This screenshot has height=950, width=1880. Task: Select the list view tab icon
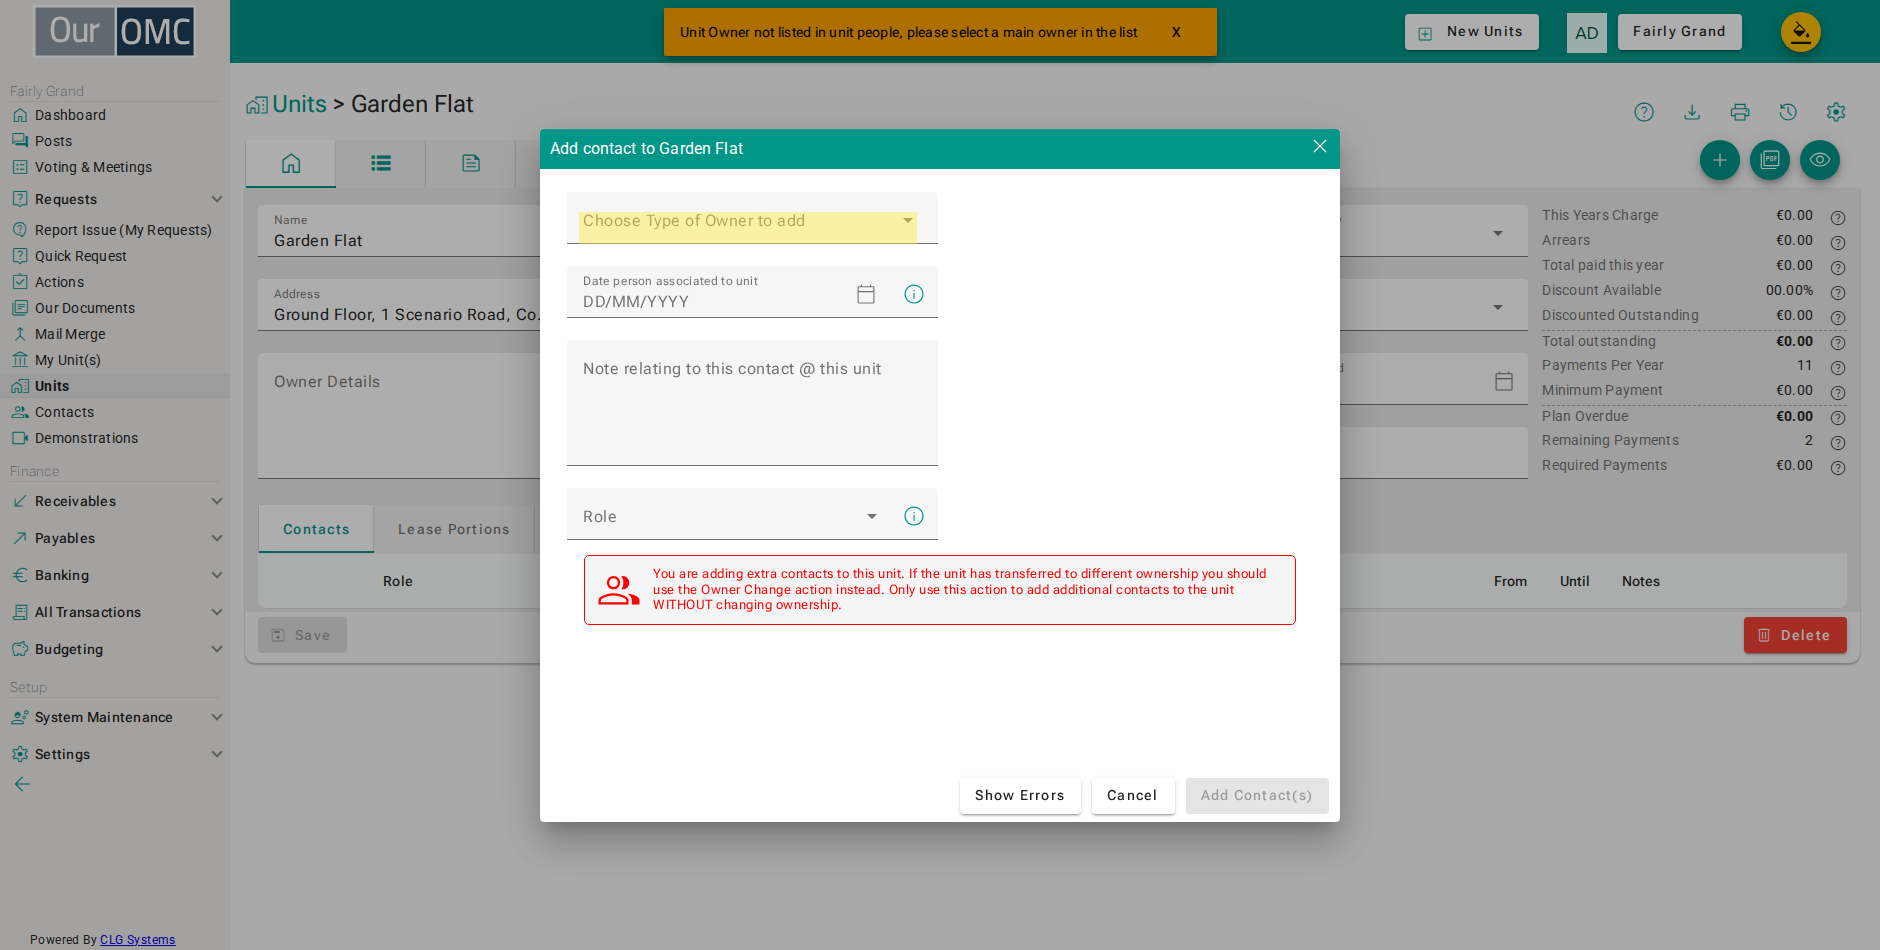(381, 164)
